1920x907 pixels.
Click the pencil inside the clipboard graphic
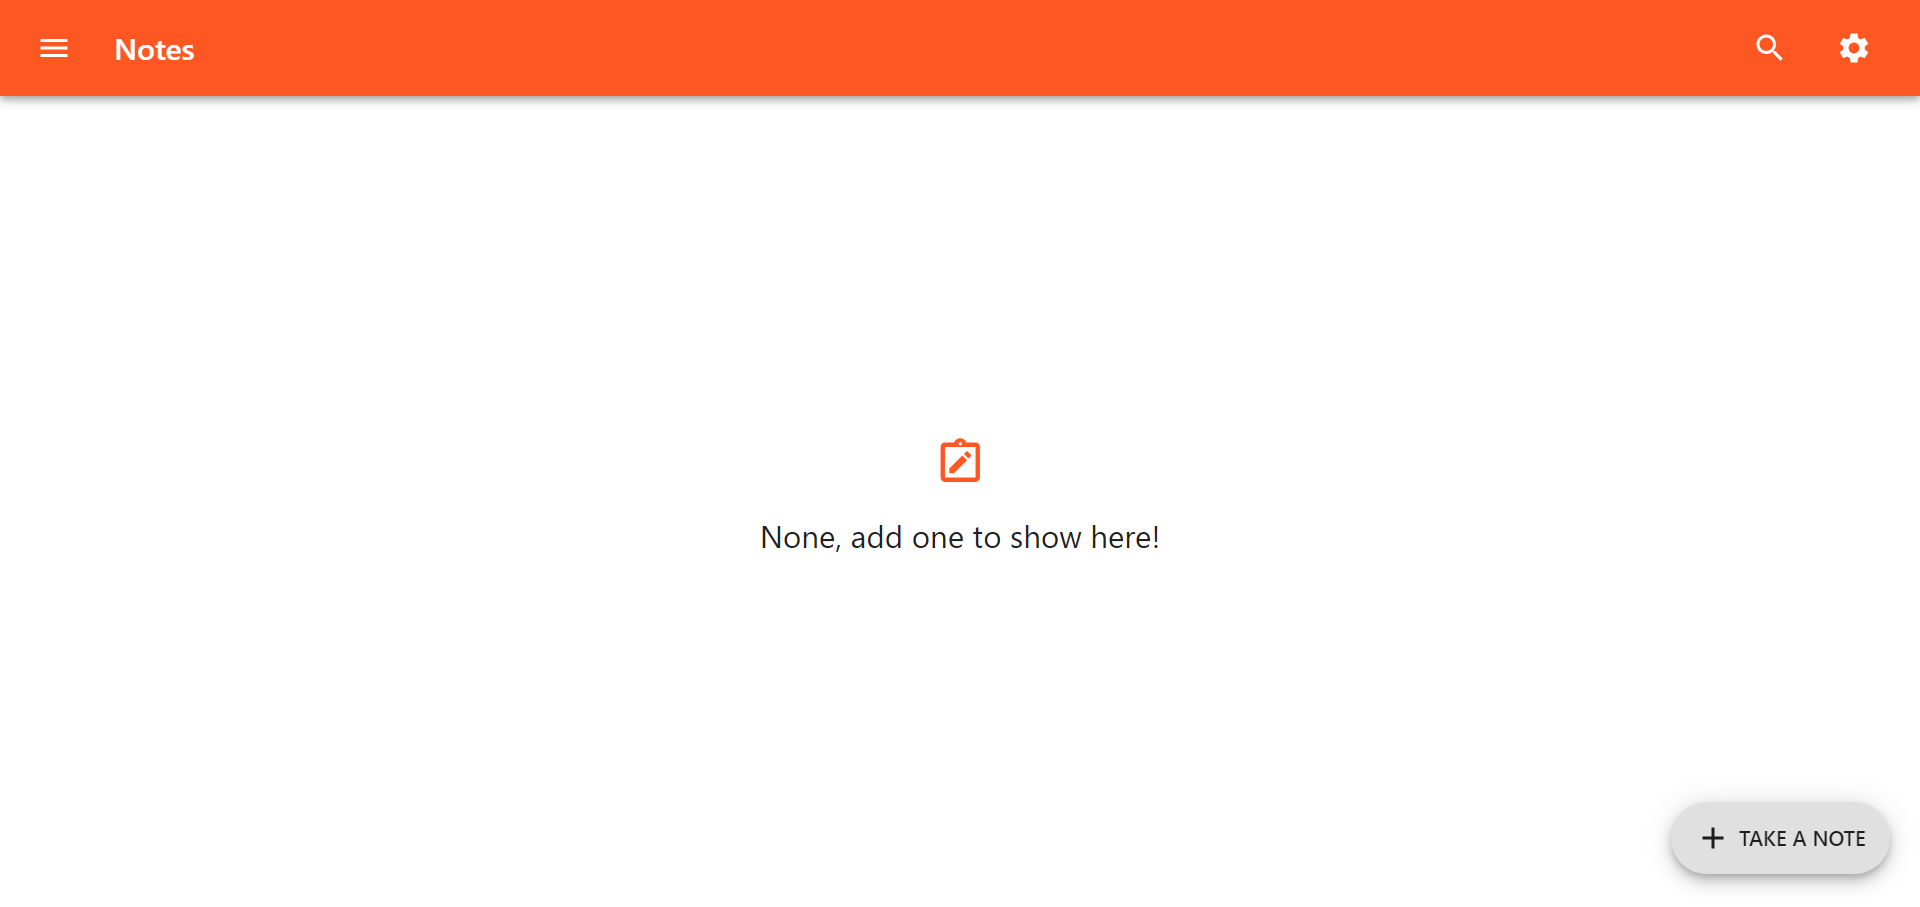[x=960, y=463]
